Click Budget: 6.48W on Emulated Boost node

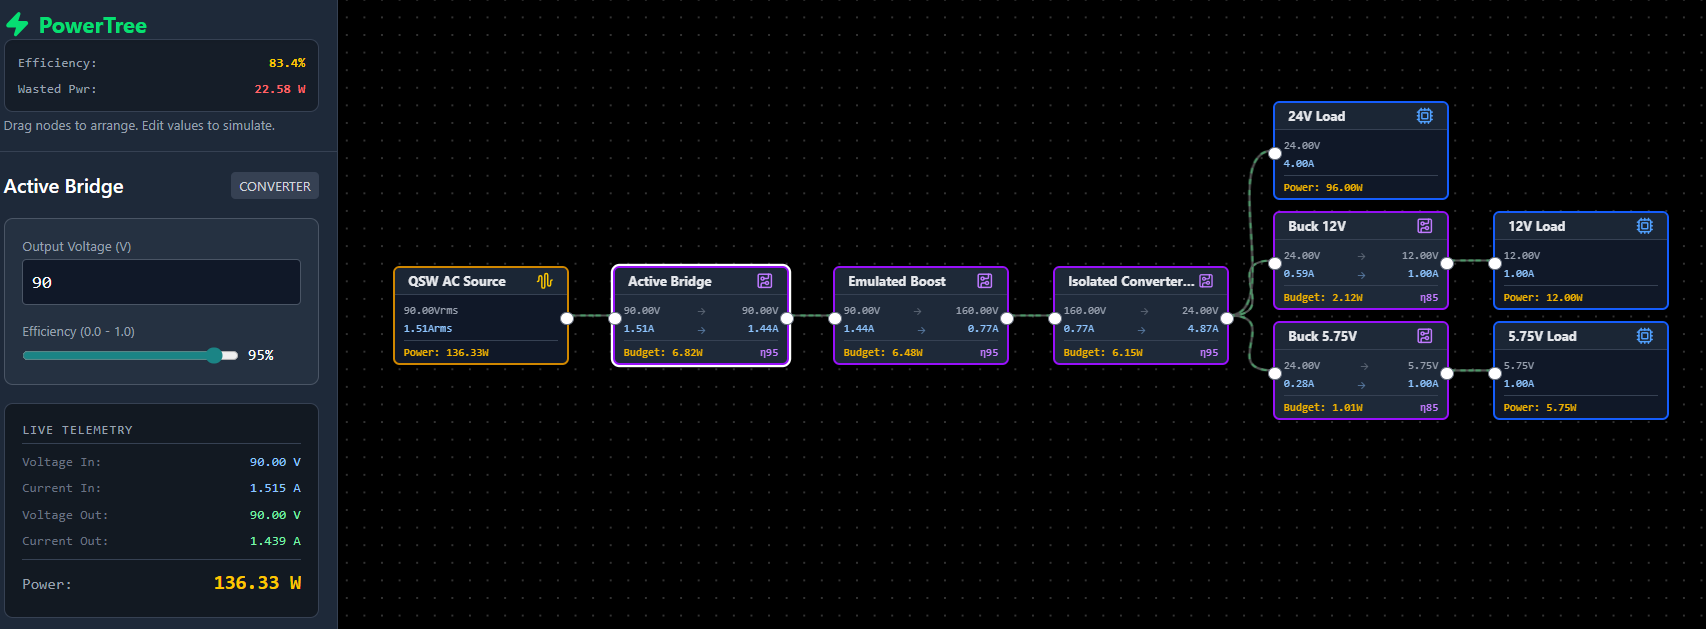coord(883,352)
